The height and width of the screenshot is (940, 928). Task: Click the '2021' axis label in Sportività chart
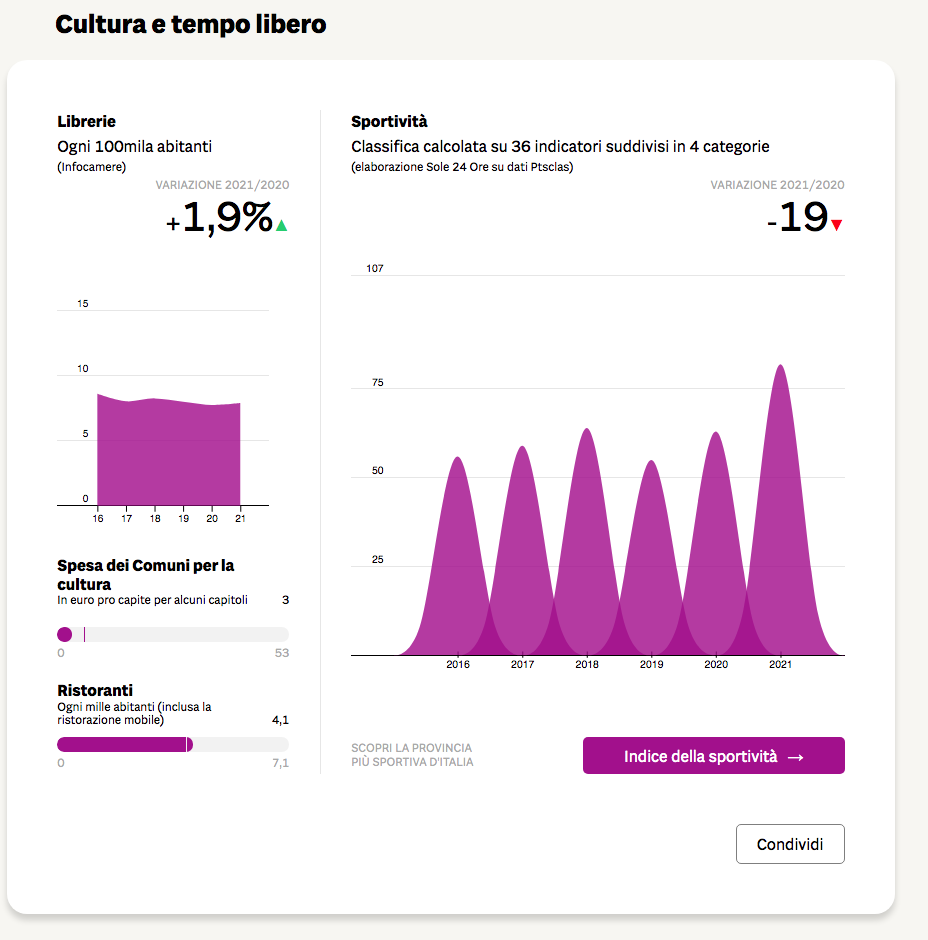point(781,664)
